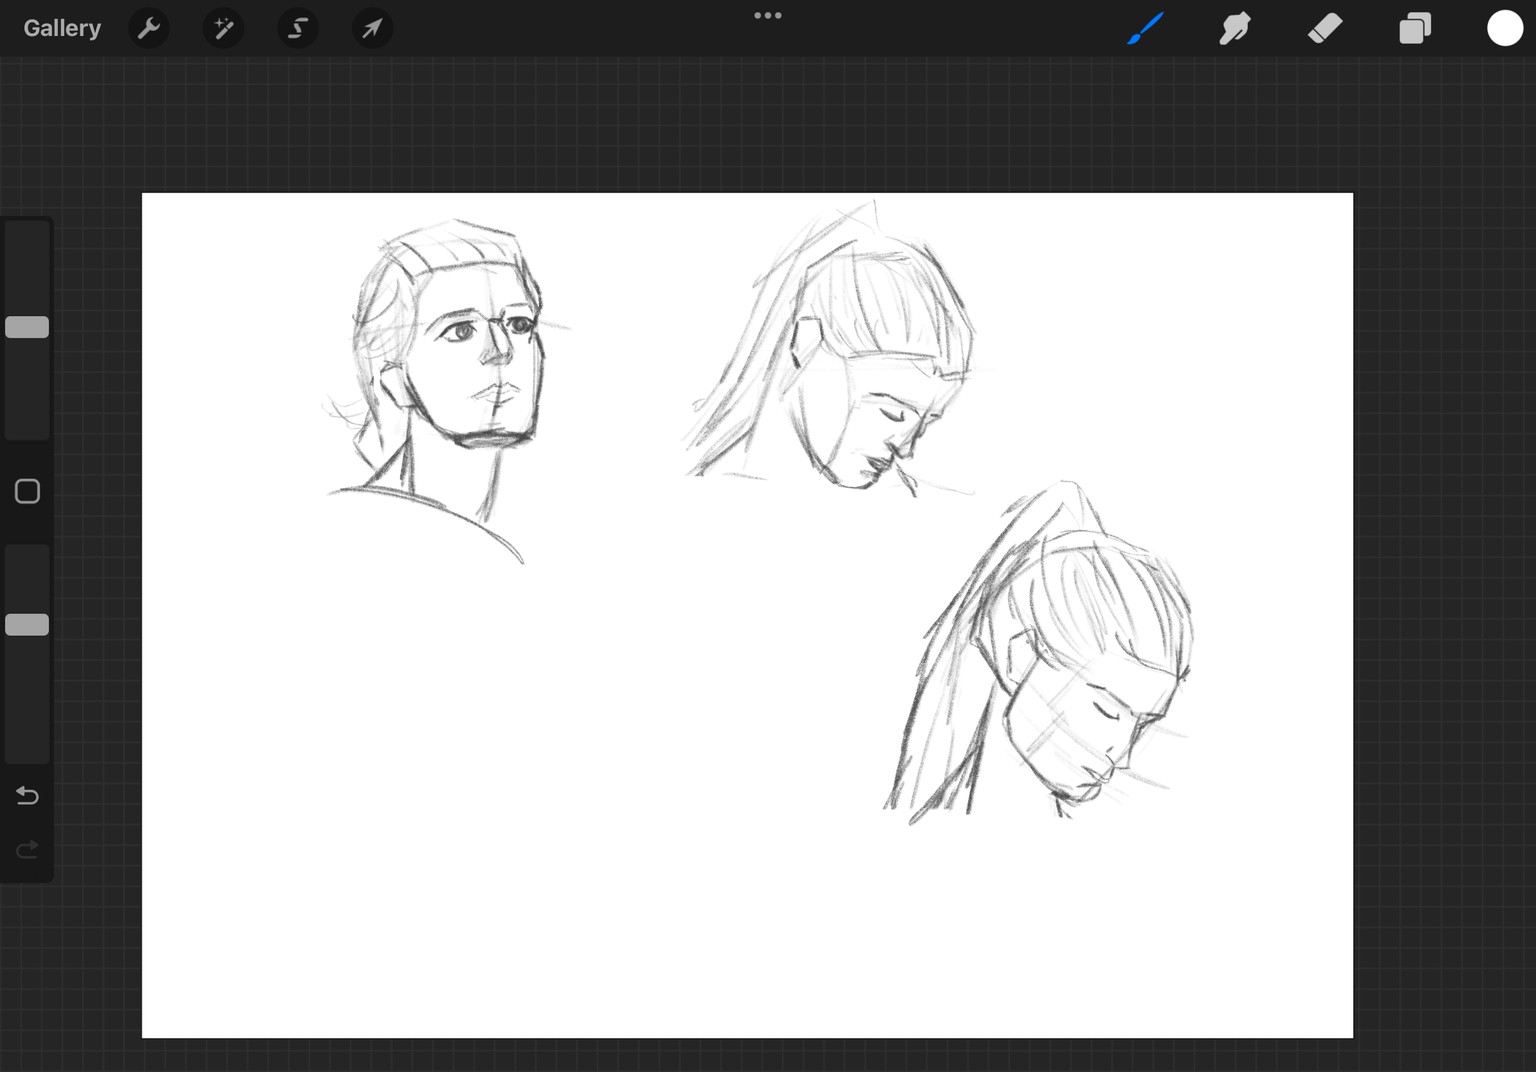Select the Brush tool
The height and width of the screenshot is (1072, 1536).
pyautogui.click(x=1145, y=28)
